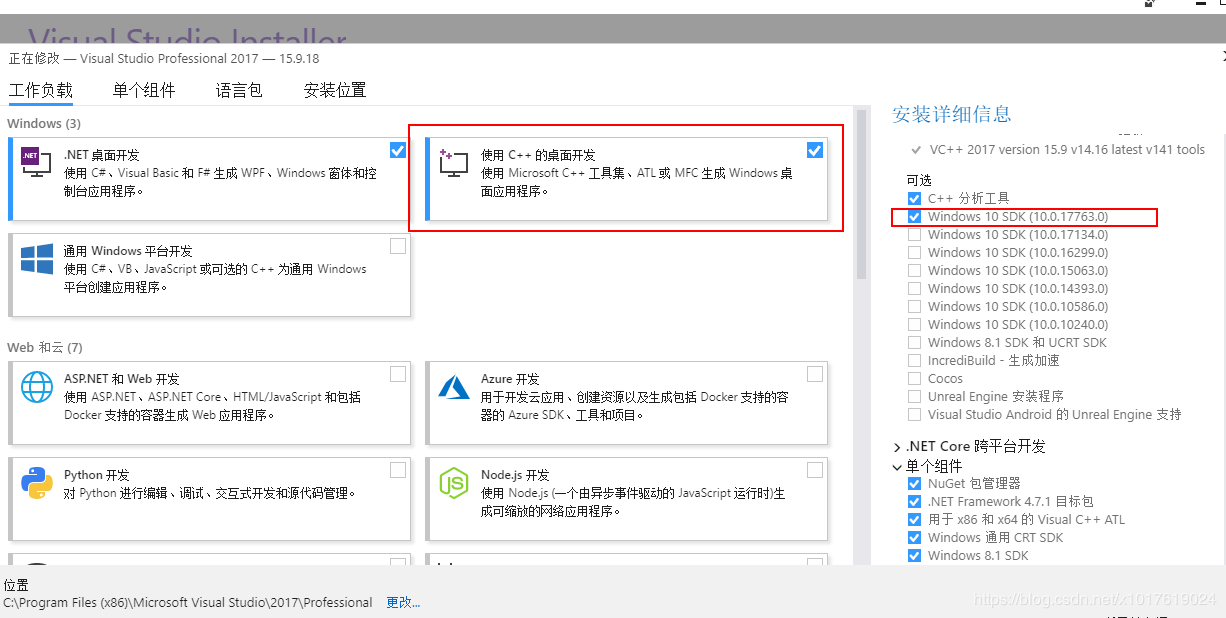Image resolution: width=1226 pixels, height=618 pixels.
Task: Uncheck the Windows 8.1 SDK component
Action: click(x=914, y=555)
